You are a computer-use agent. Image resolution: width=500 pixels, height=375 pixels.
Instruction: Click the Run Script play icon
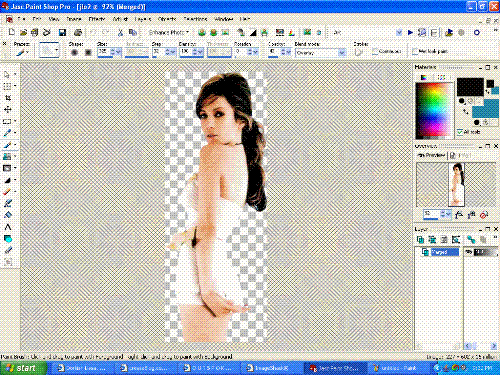click(410, 32)
